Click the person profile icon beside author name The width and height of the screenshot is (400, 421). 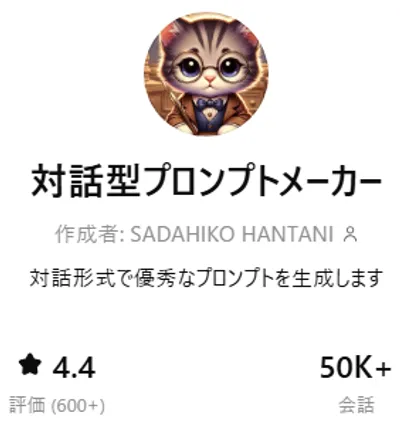pos(350,234)
